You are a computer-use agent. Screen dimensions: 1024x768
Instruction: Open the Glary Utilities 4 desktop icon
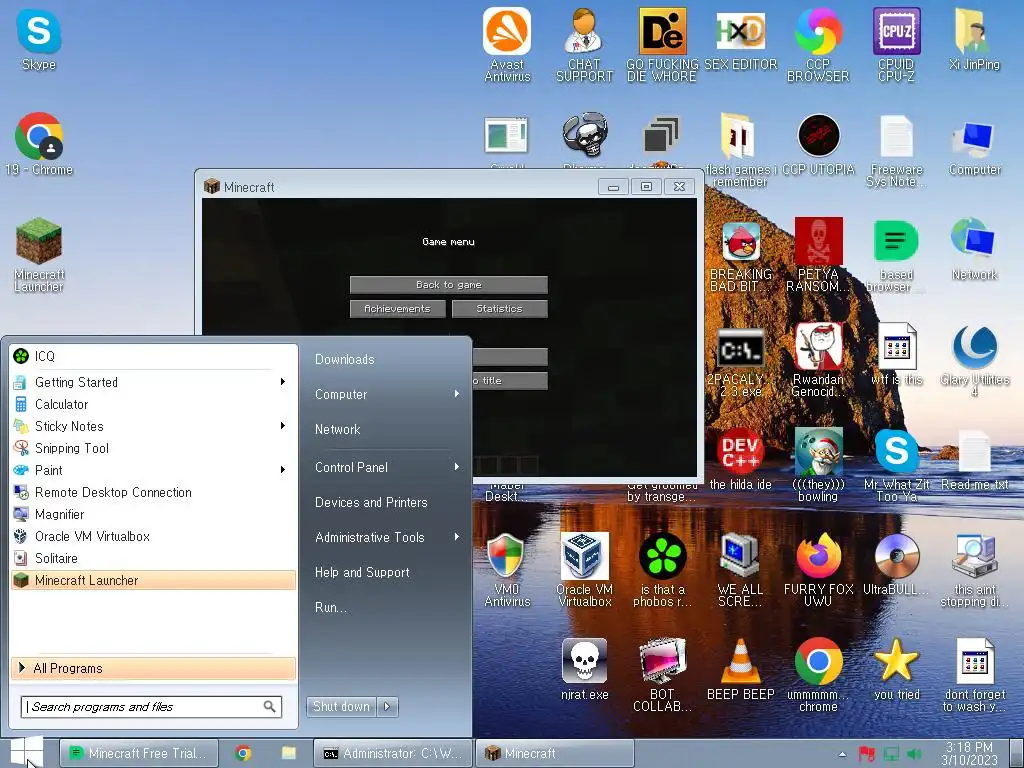click(x=974, y=360)
